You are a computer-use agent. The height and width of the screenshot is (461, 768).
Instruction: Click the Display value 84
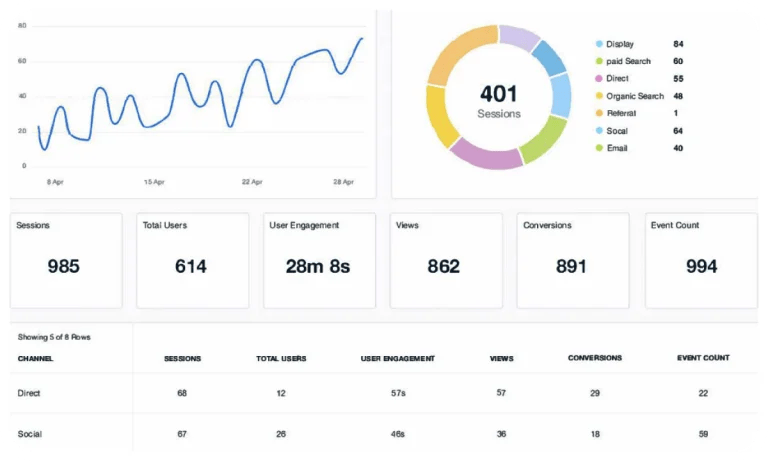pos(678,44)
